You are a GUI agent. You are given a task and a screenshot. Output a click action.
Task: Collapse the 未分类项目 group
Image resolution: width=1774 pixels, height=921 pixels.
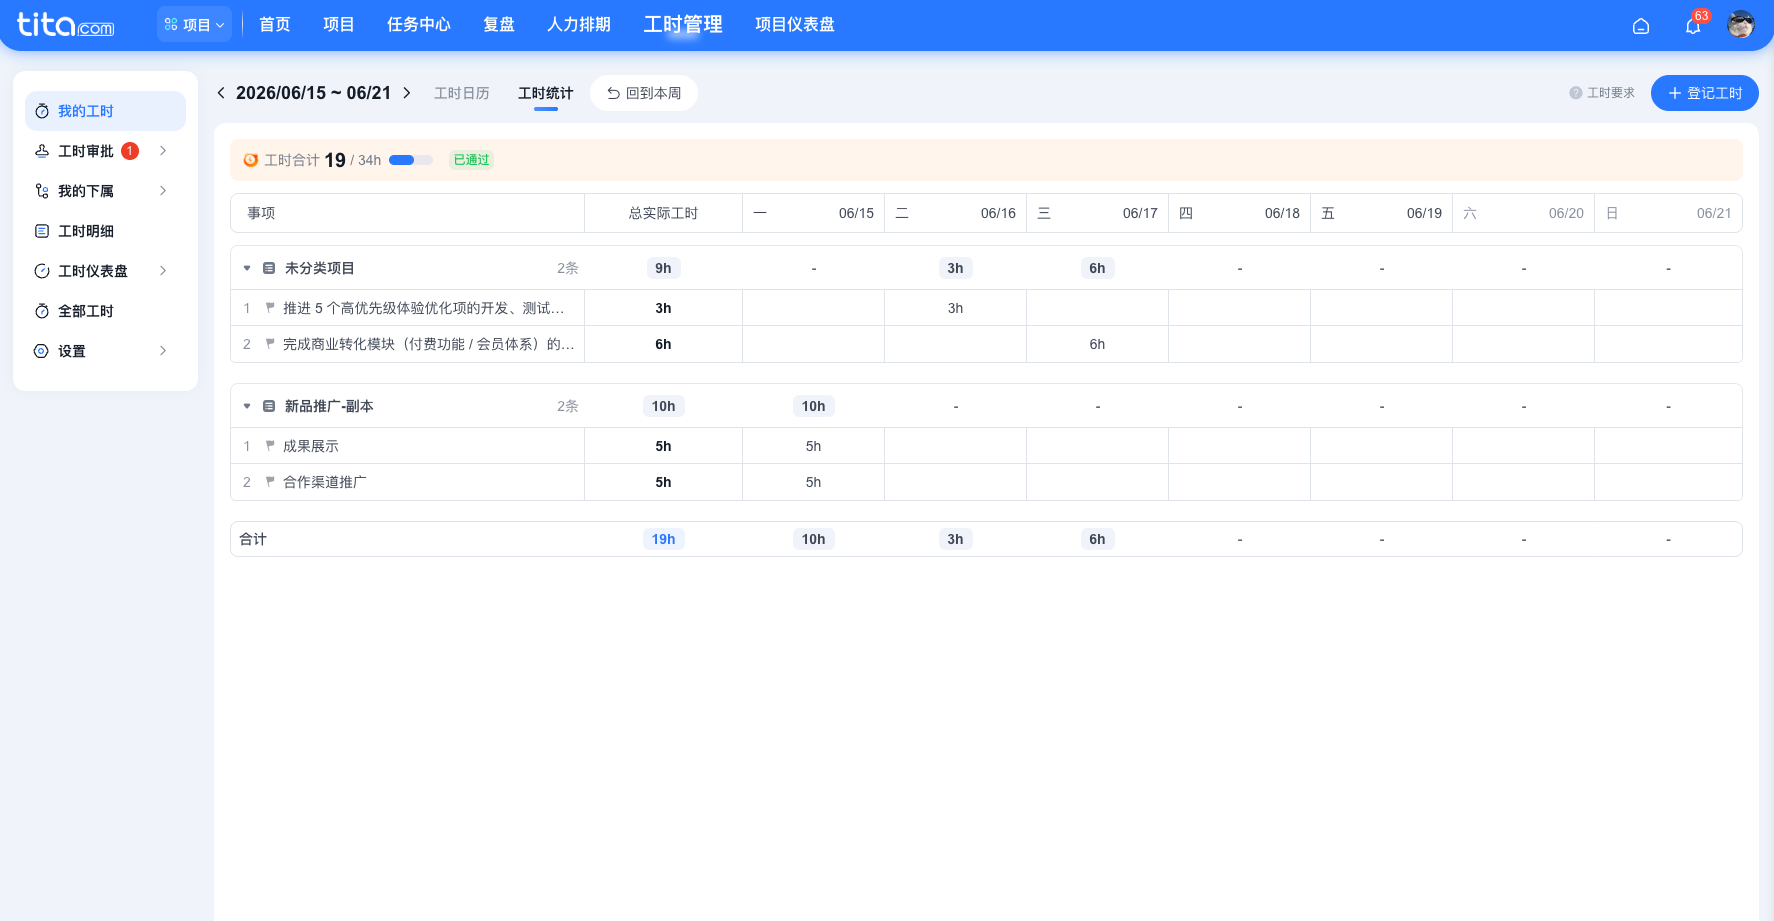tap(247, 268)
